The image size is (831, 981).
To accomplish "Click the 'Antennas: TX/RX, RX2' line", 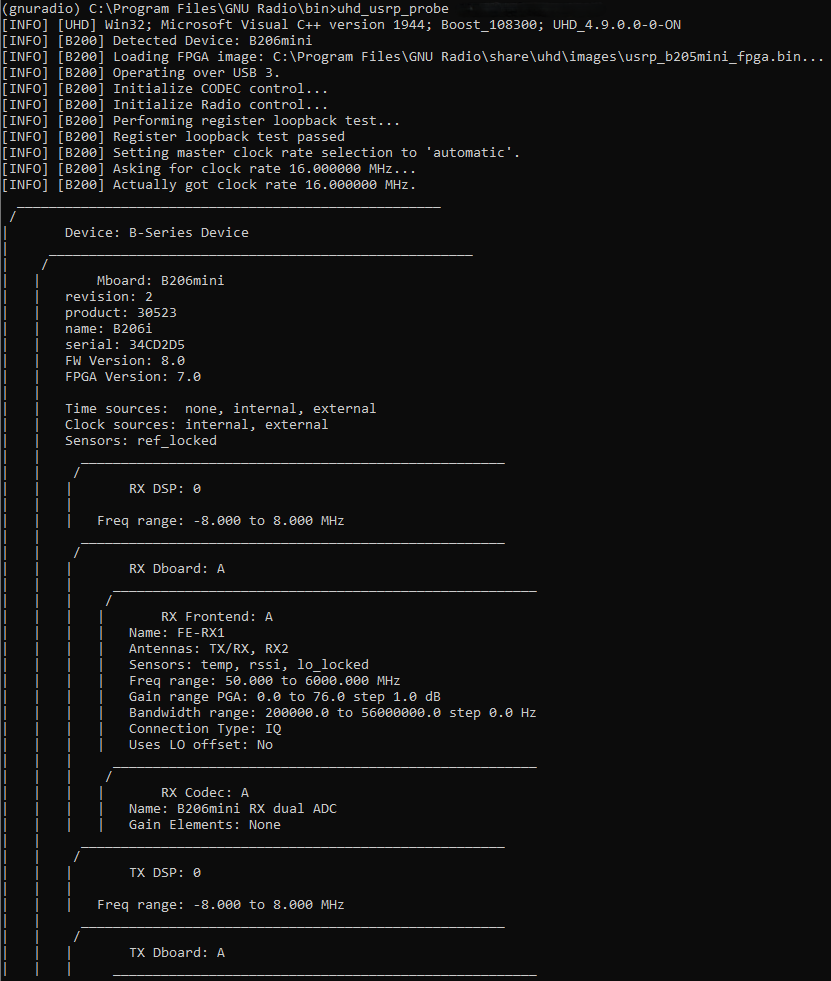I will 208,648.
